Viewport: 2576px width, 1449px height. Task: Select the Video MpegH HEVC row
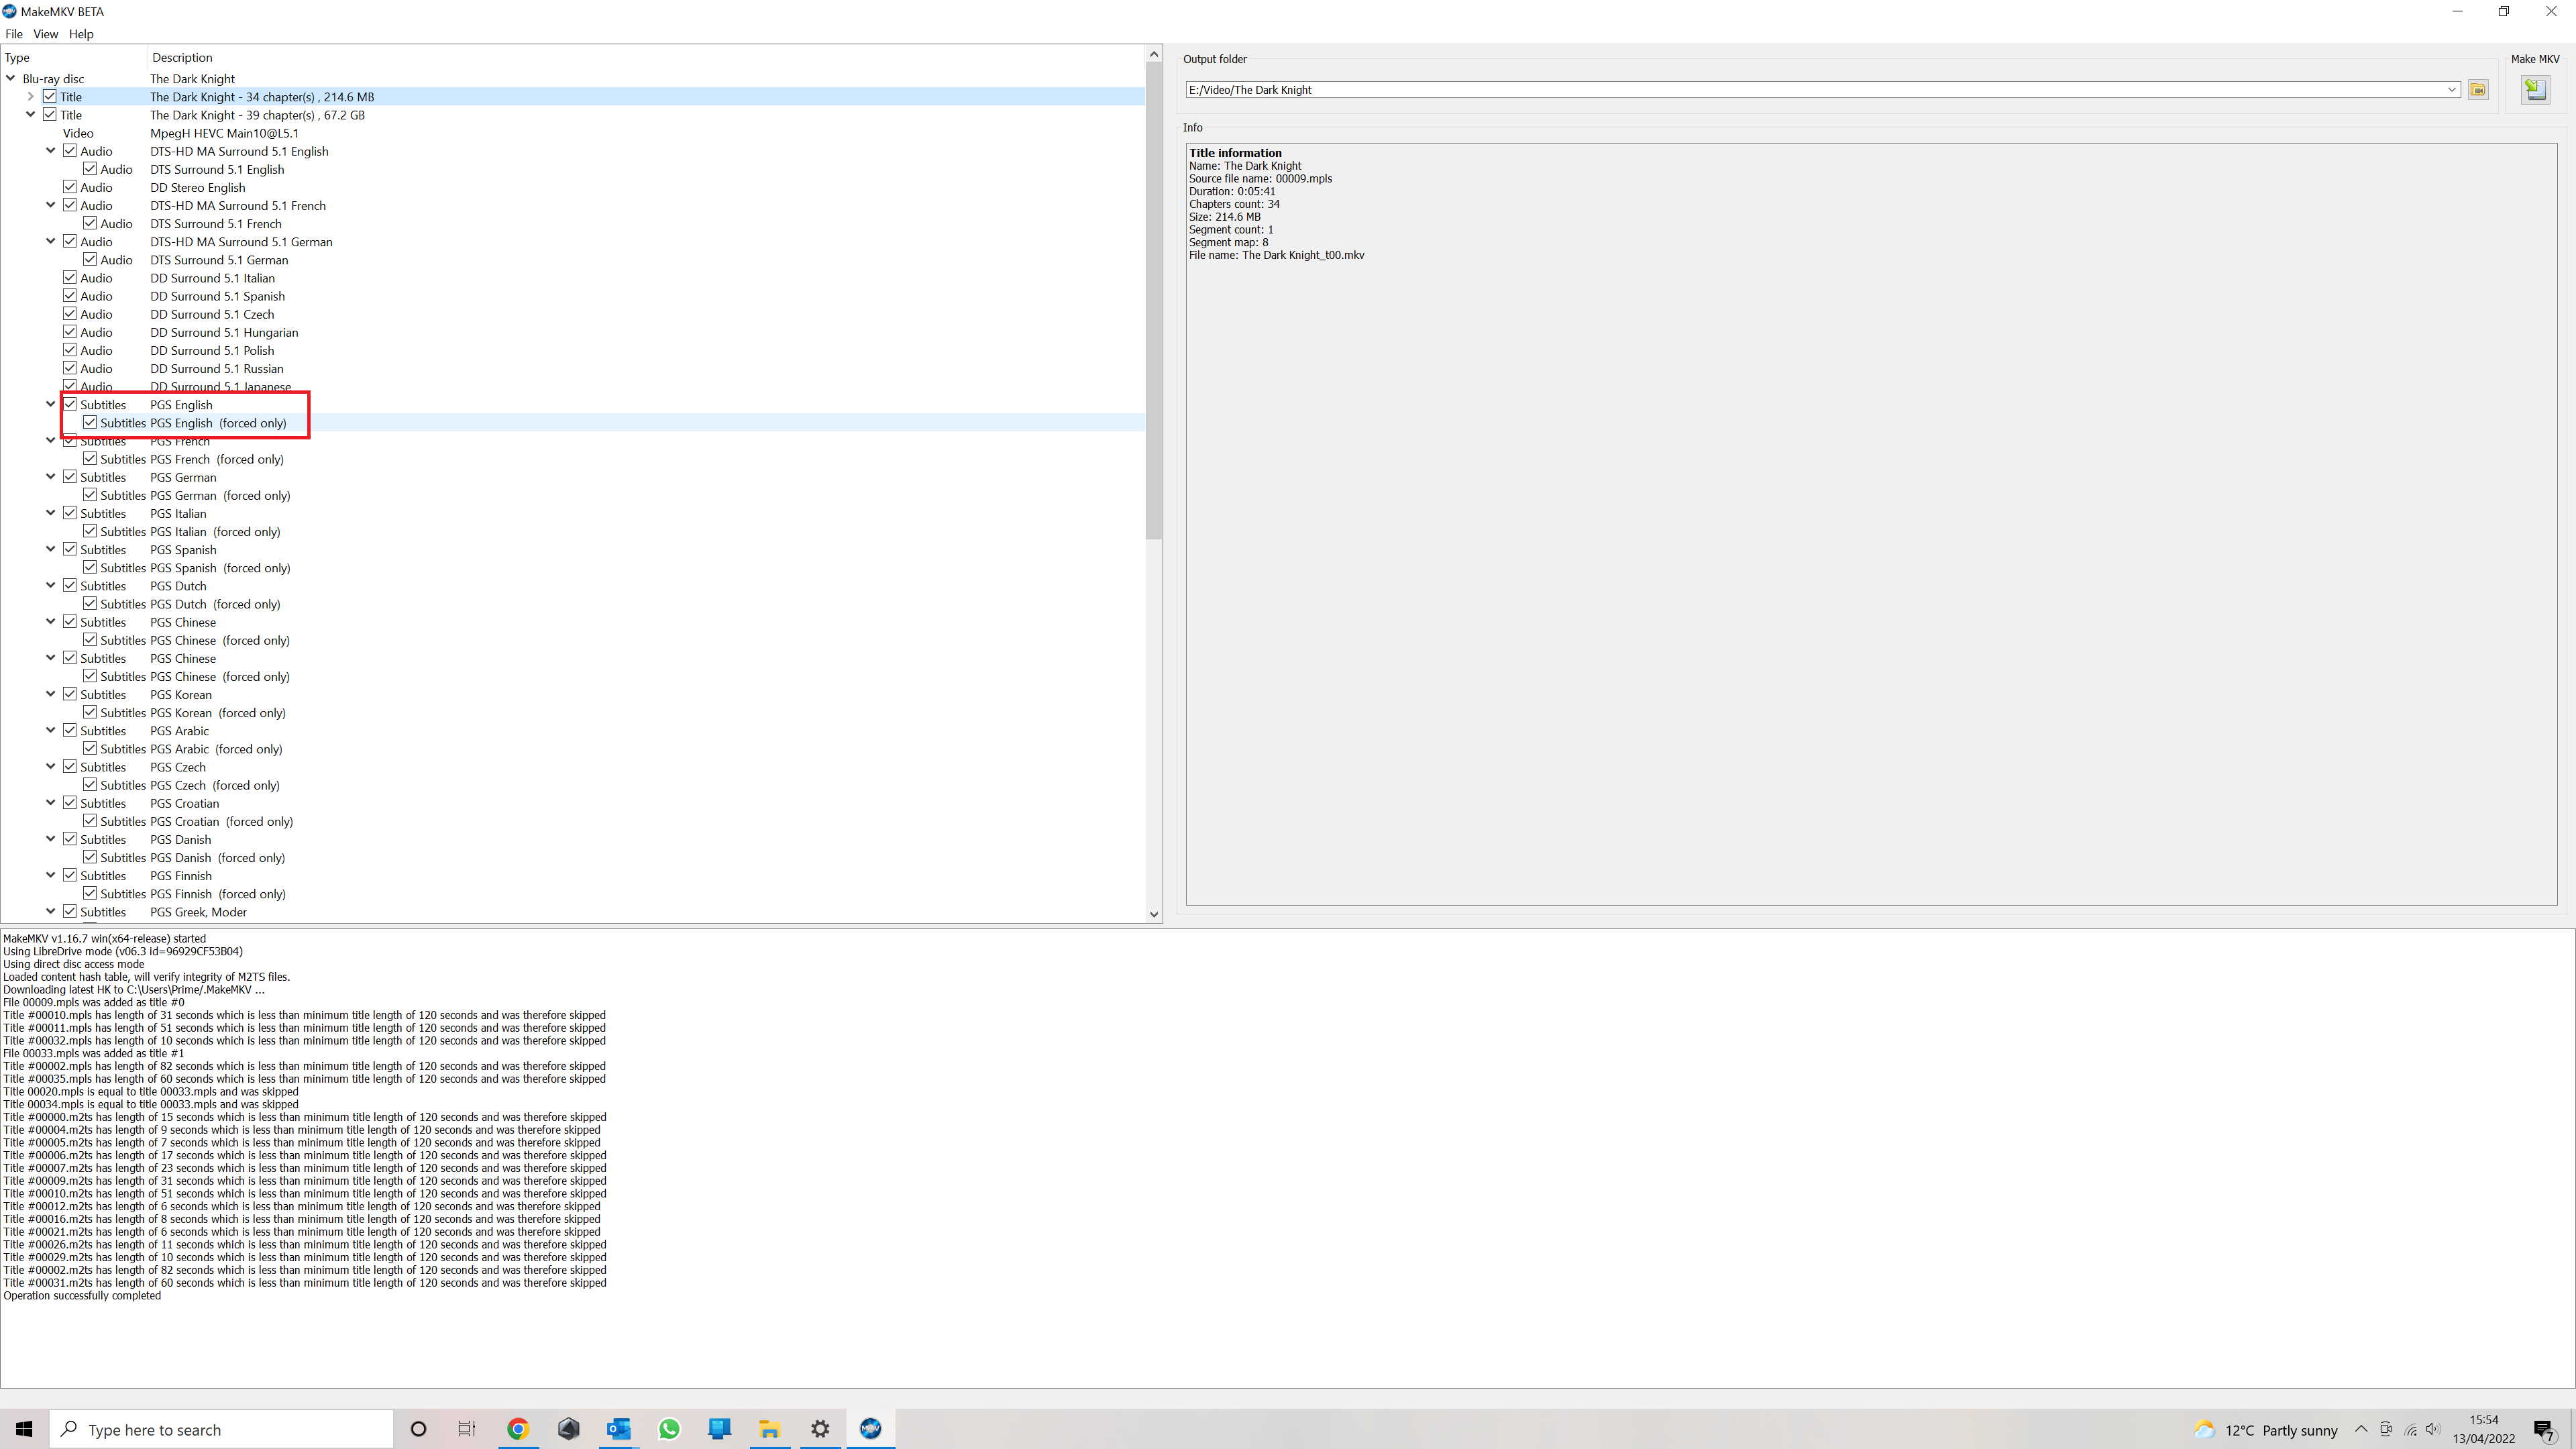(573, 133)
